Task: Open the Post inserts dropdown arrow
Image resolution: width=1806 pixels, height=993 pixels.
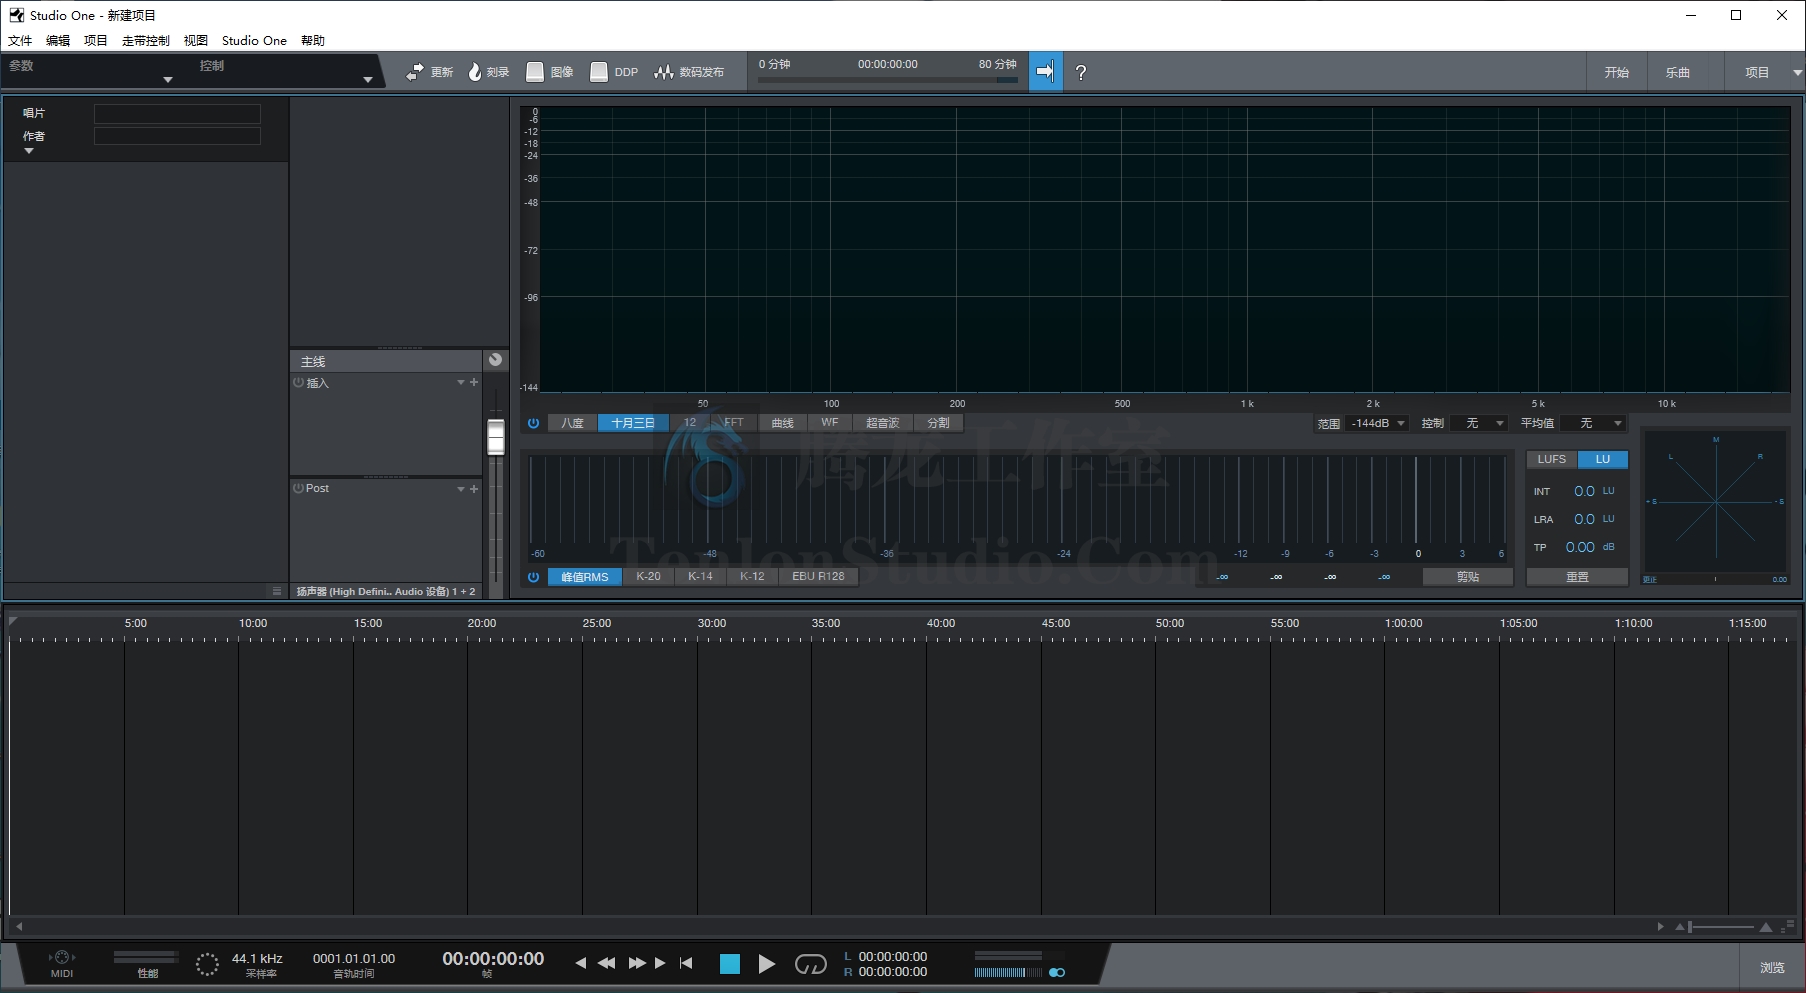Action: [x=461, y=488]
